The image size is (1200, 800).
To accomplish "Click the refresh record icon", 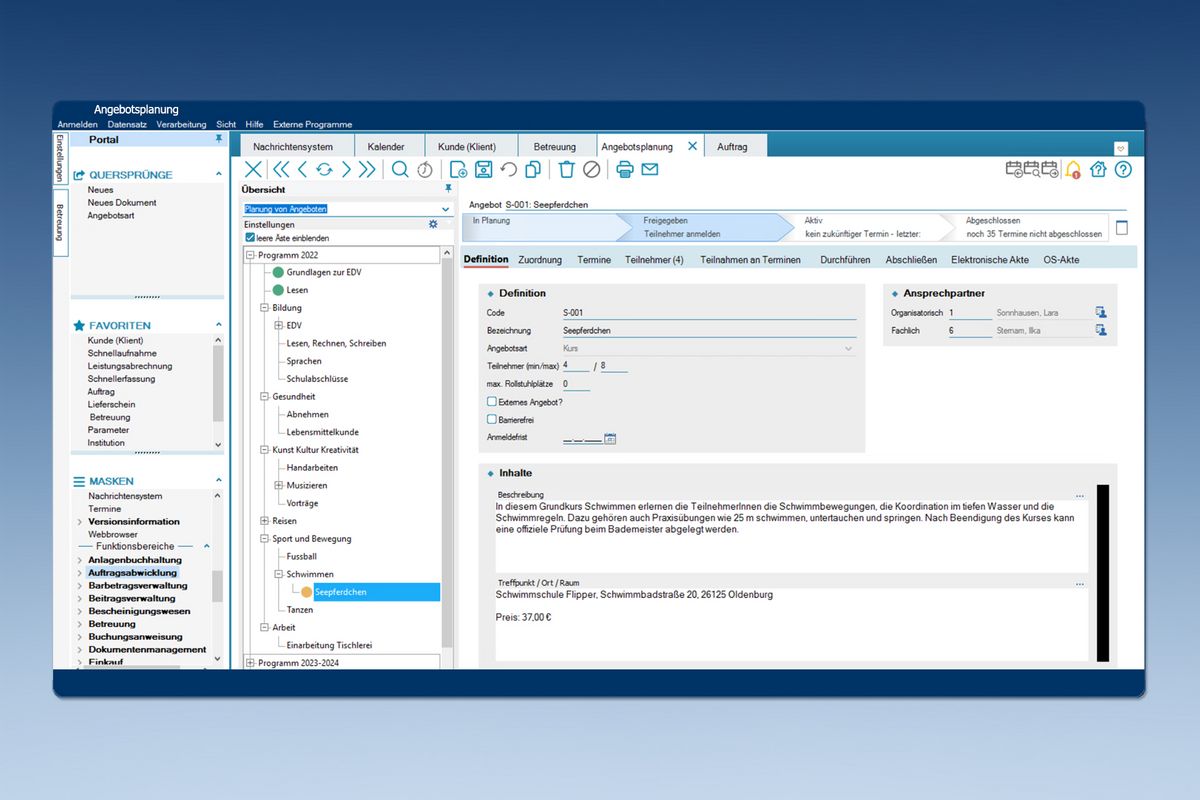I will point(324,169).
